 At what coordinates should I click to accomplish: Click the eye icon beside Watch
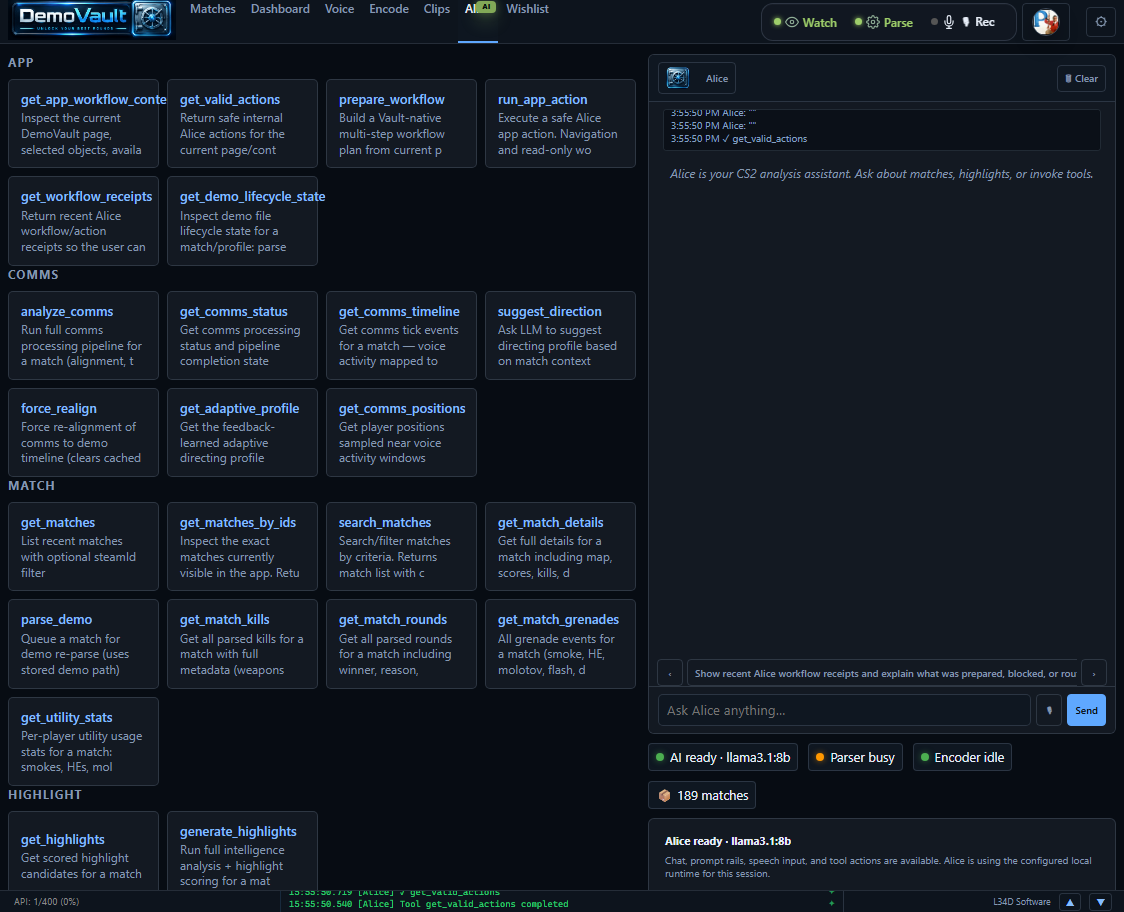tap(792, 22)
